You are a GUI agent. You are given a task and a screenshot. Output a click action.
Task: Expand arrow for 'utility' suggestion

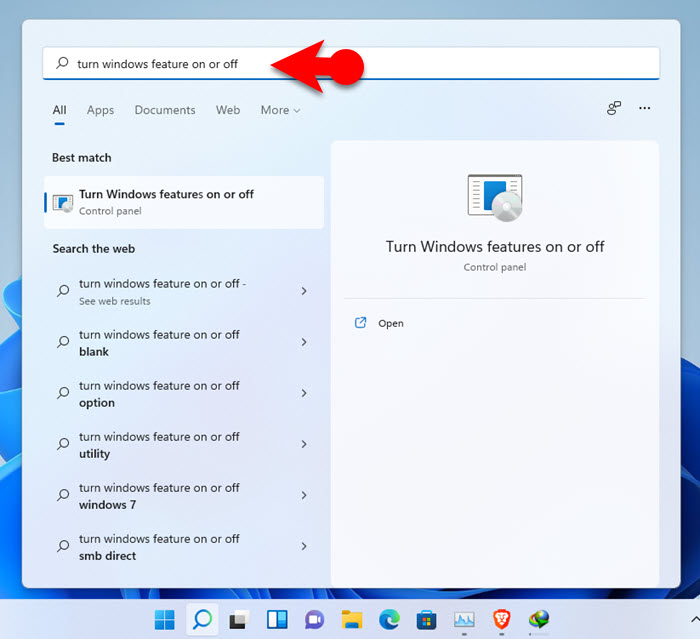[304, 444]
